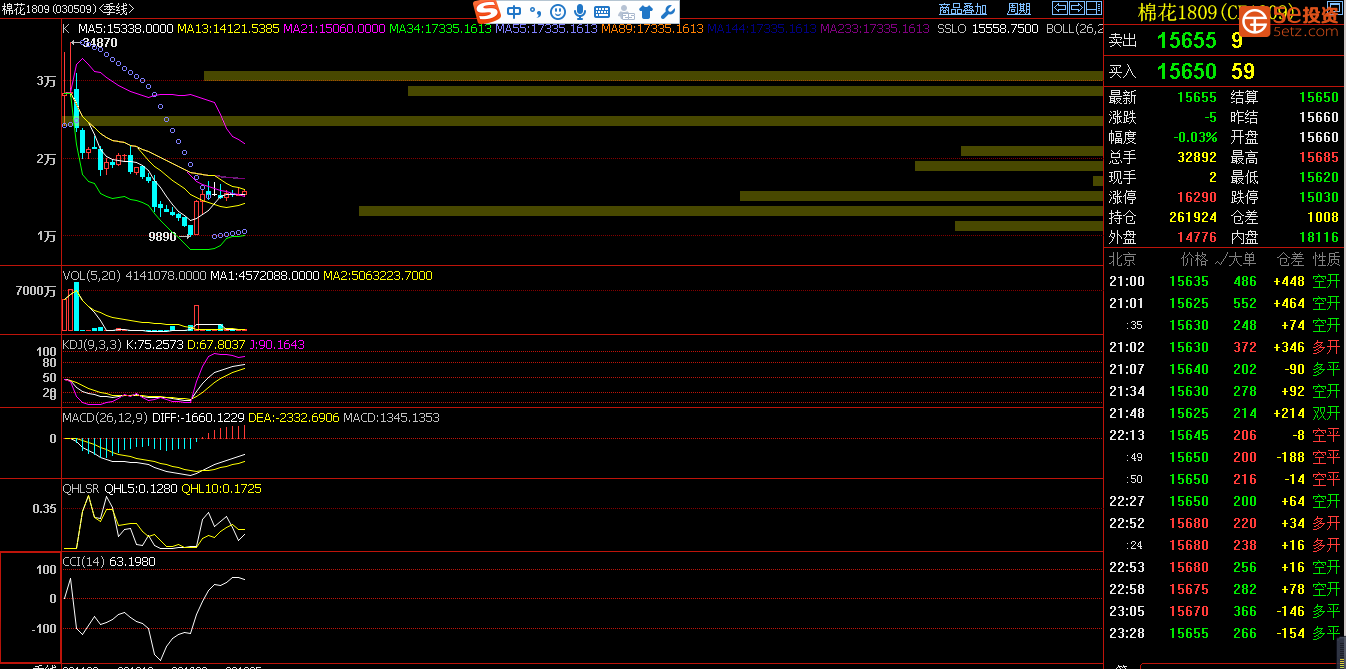The height and width of the screenshot is (669, 1346).
Task: Switch Chinese/English mode with 中 icon
Action: click(x=514, y=12)
